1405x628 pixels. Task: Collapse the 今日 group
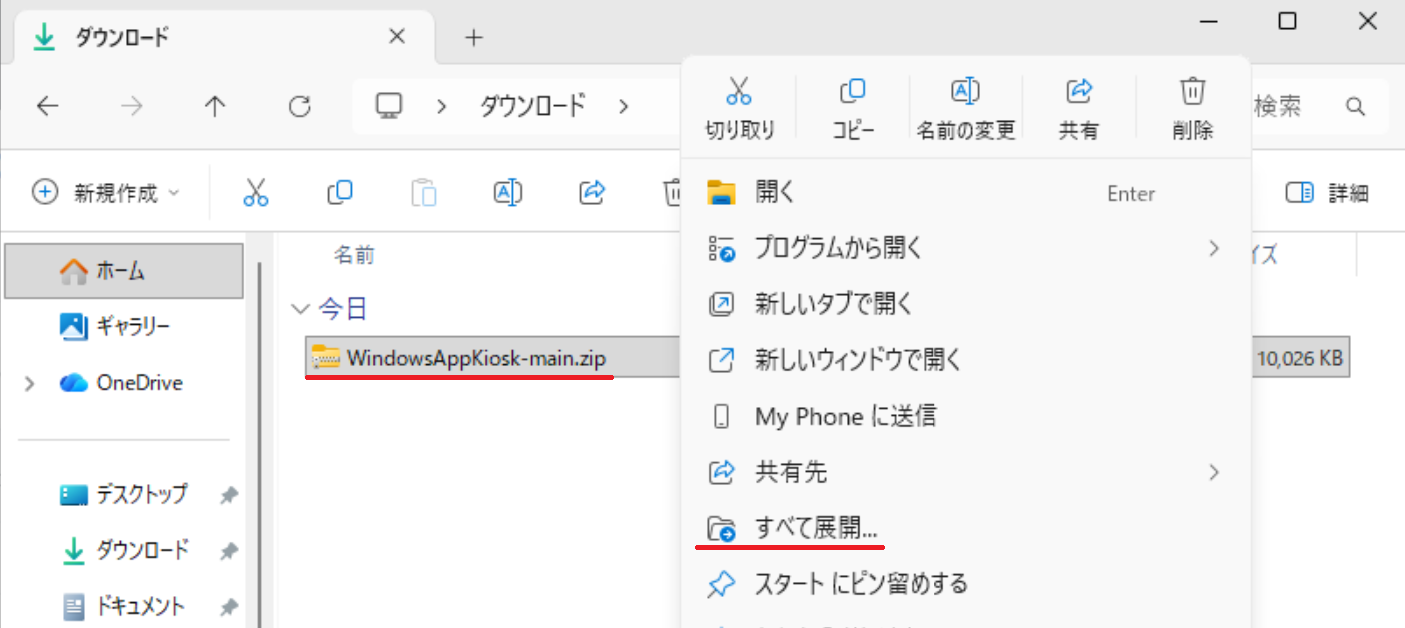pos(300,309)
